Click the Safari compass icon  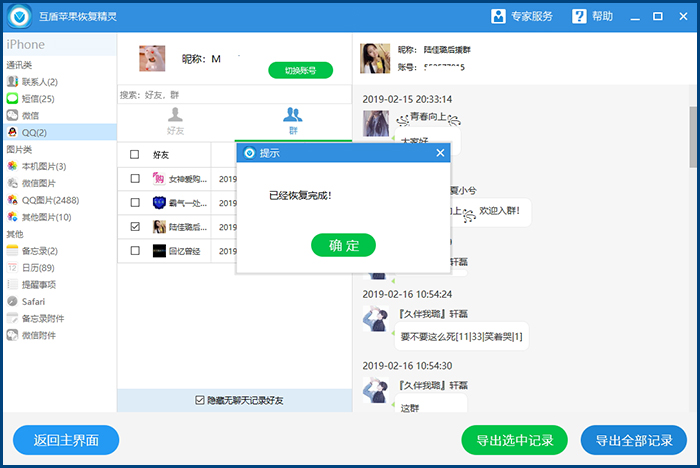12,301
